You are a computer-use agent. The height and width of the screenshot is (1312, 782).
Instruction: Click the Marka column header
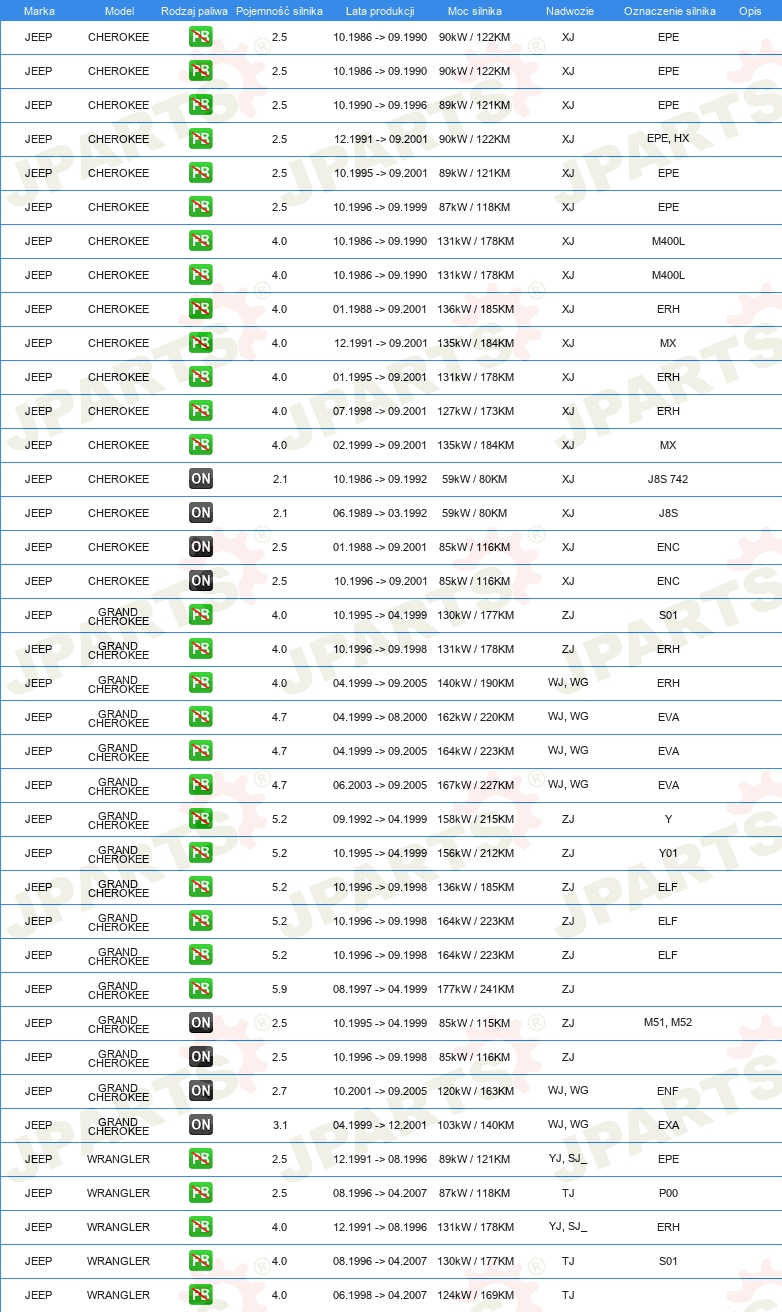(x=39, y=11)
